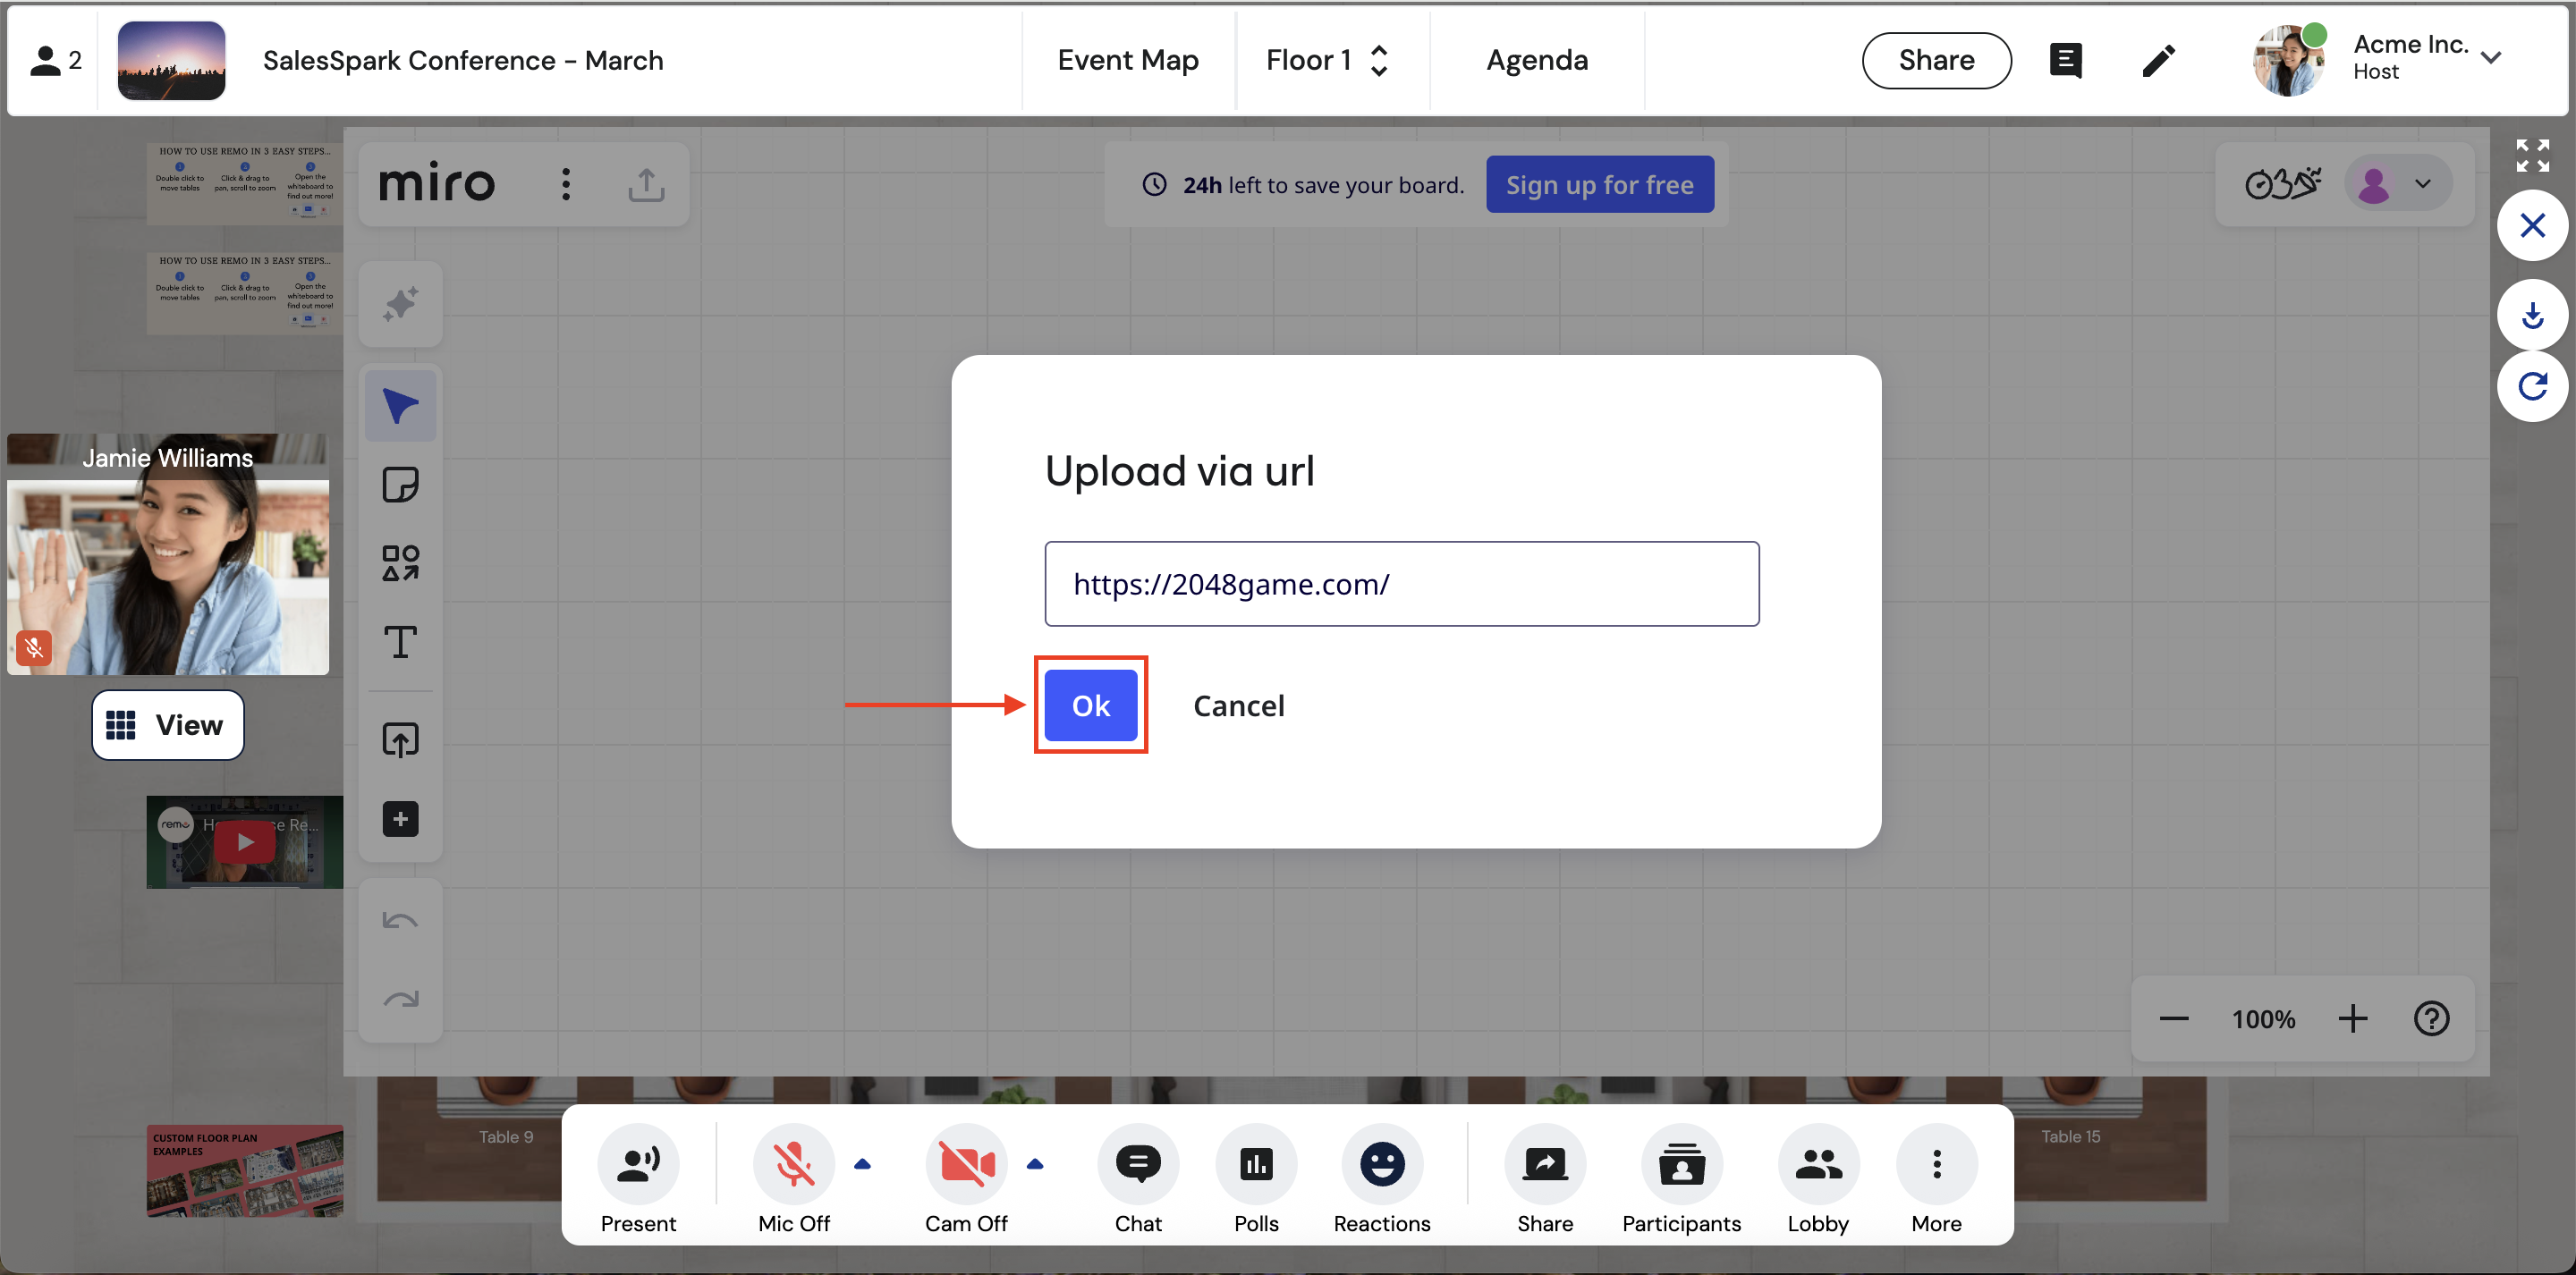The image size is (2576, 1275).
Task: Click the Miro AI sparkle icon
Action: 400,304
